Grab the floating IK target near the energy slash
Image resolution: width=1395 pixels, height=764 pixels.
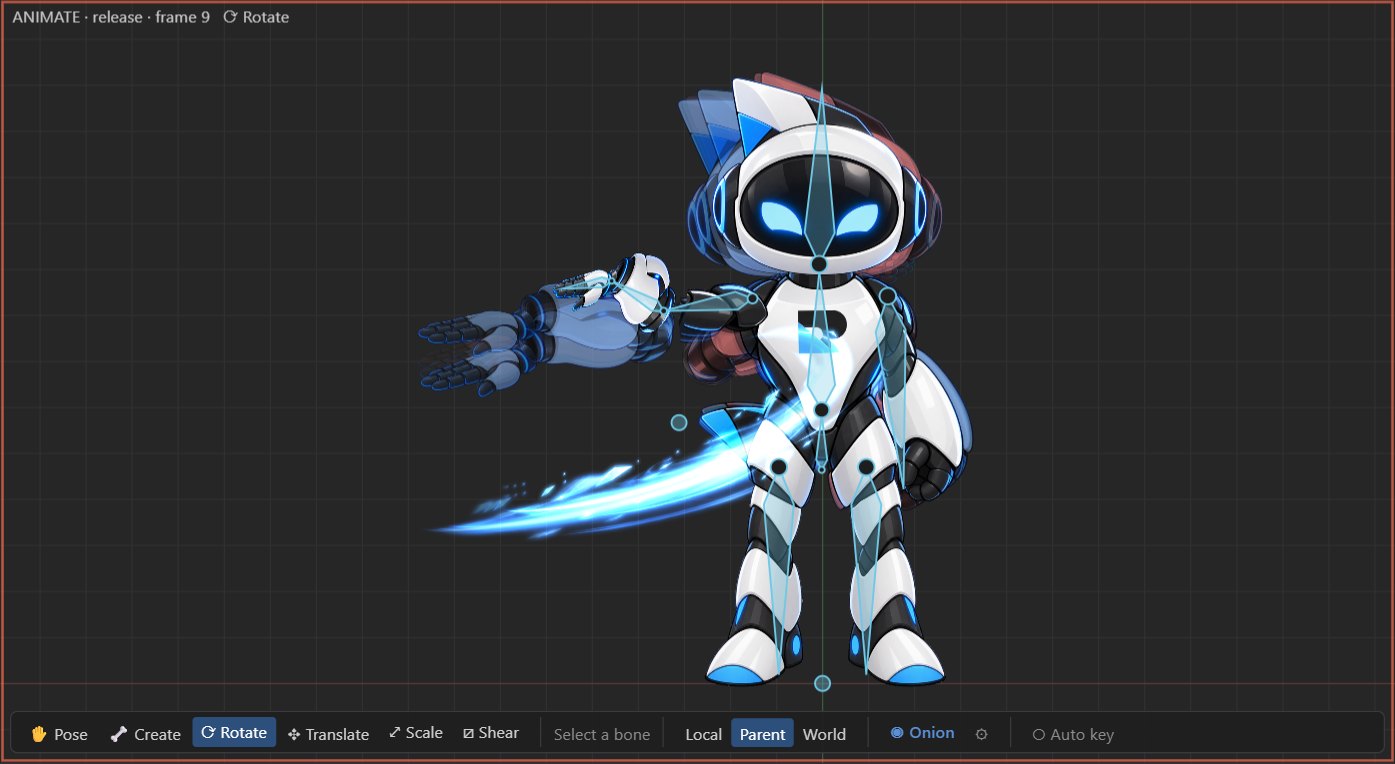[679, 423]
